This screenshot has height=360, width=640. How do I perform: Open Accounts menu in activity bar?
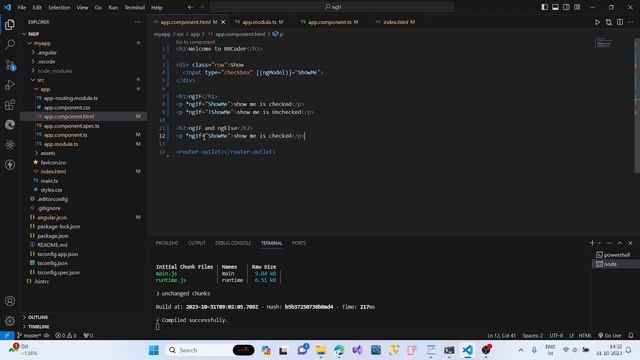click(x=10, y=301)
